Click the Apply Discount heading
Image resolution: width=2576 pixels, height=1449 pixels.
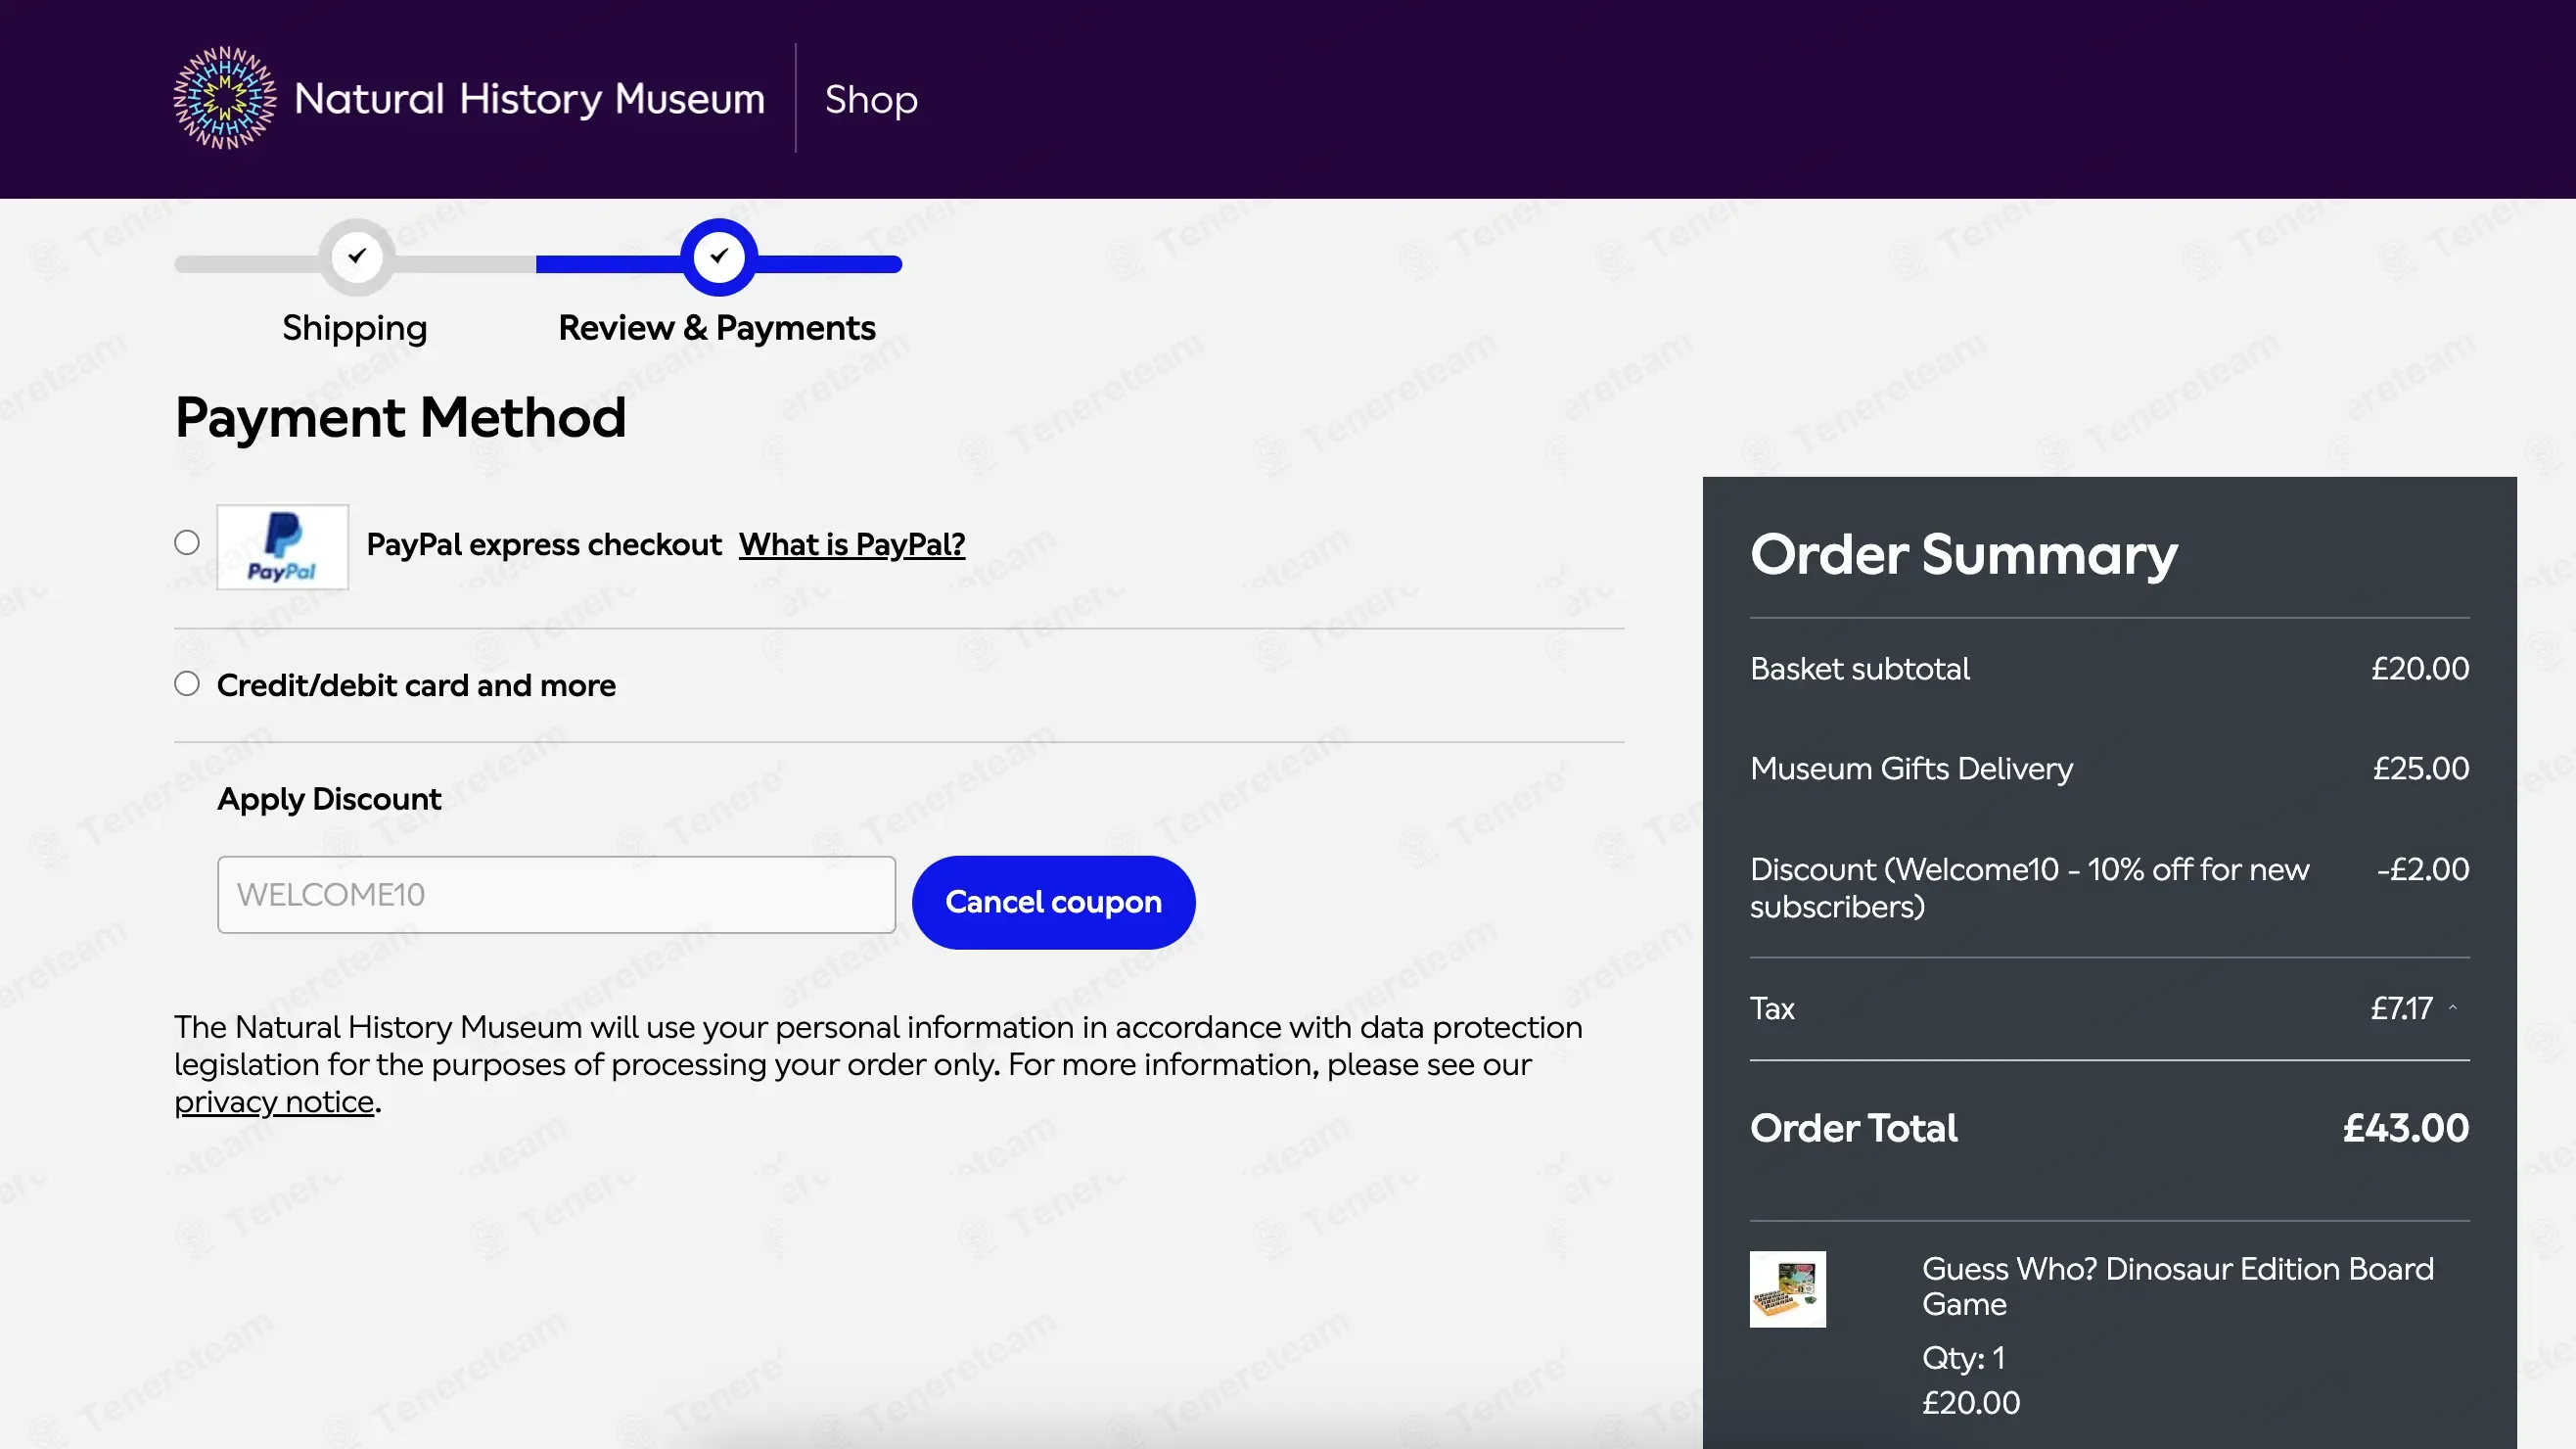(x=329, y=799)
